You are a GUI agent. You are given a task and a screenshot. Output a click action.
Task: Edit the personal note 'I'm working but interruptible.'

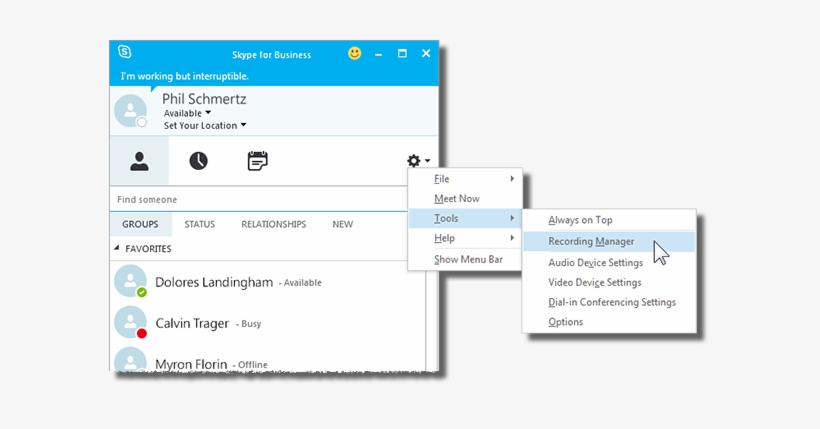pyautogui.click(x=185, y=76)
